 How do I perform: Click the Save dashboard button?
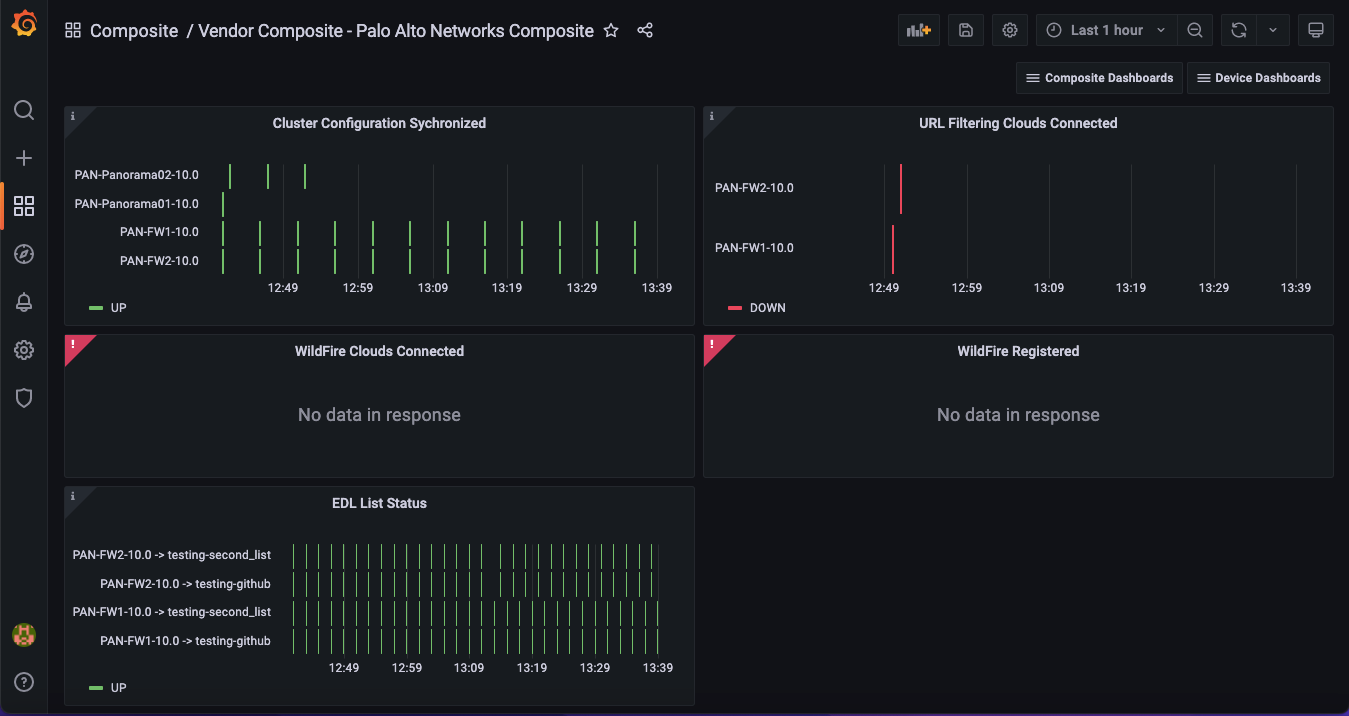pyautogui.click(x=966, y=30)
